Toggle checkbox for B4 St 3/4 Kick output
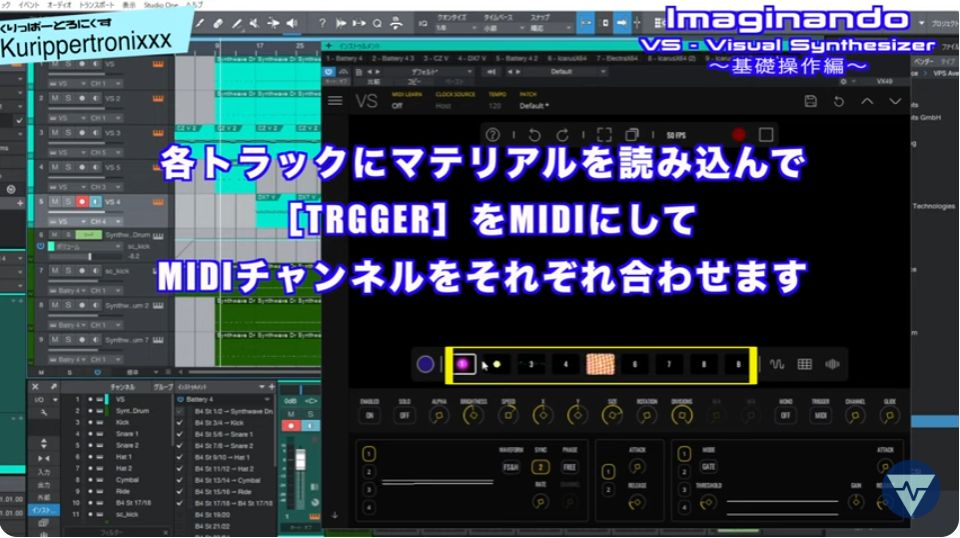Image resolution: width=960 pixels, height=538 pixels. pyautogui.click(x=180, y=422)
